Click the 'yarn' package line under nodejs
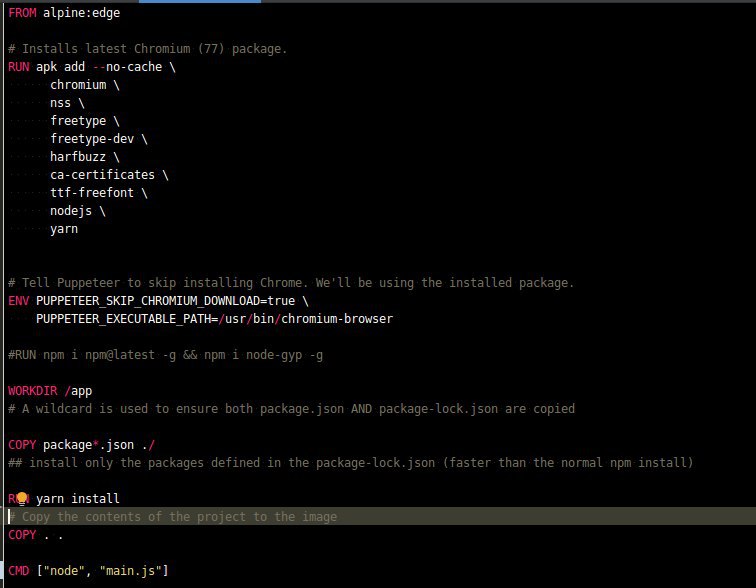Image resolution: width=756 pixels, height=588 pixels. point(64,229)
